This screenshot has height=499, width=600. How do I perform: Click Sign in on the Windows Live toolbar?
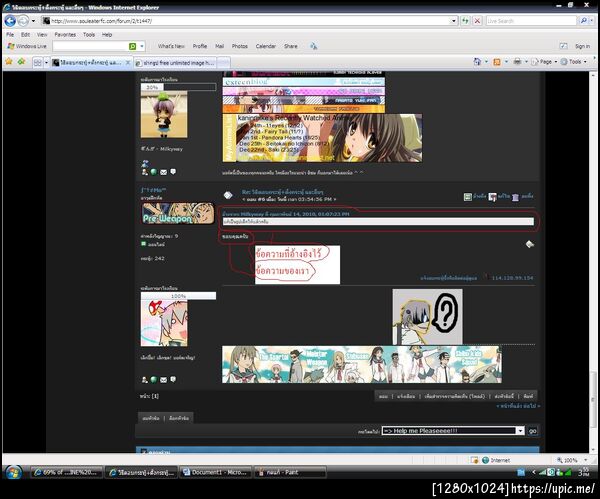(582, 46)
